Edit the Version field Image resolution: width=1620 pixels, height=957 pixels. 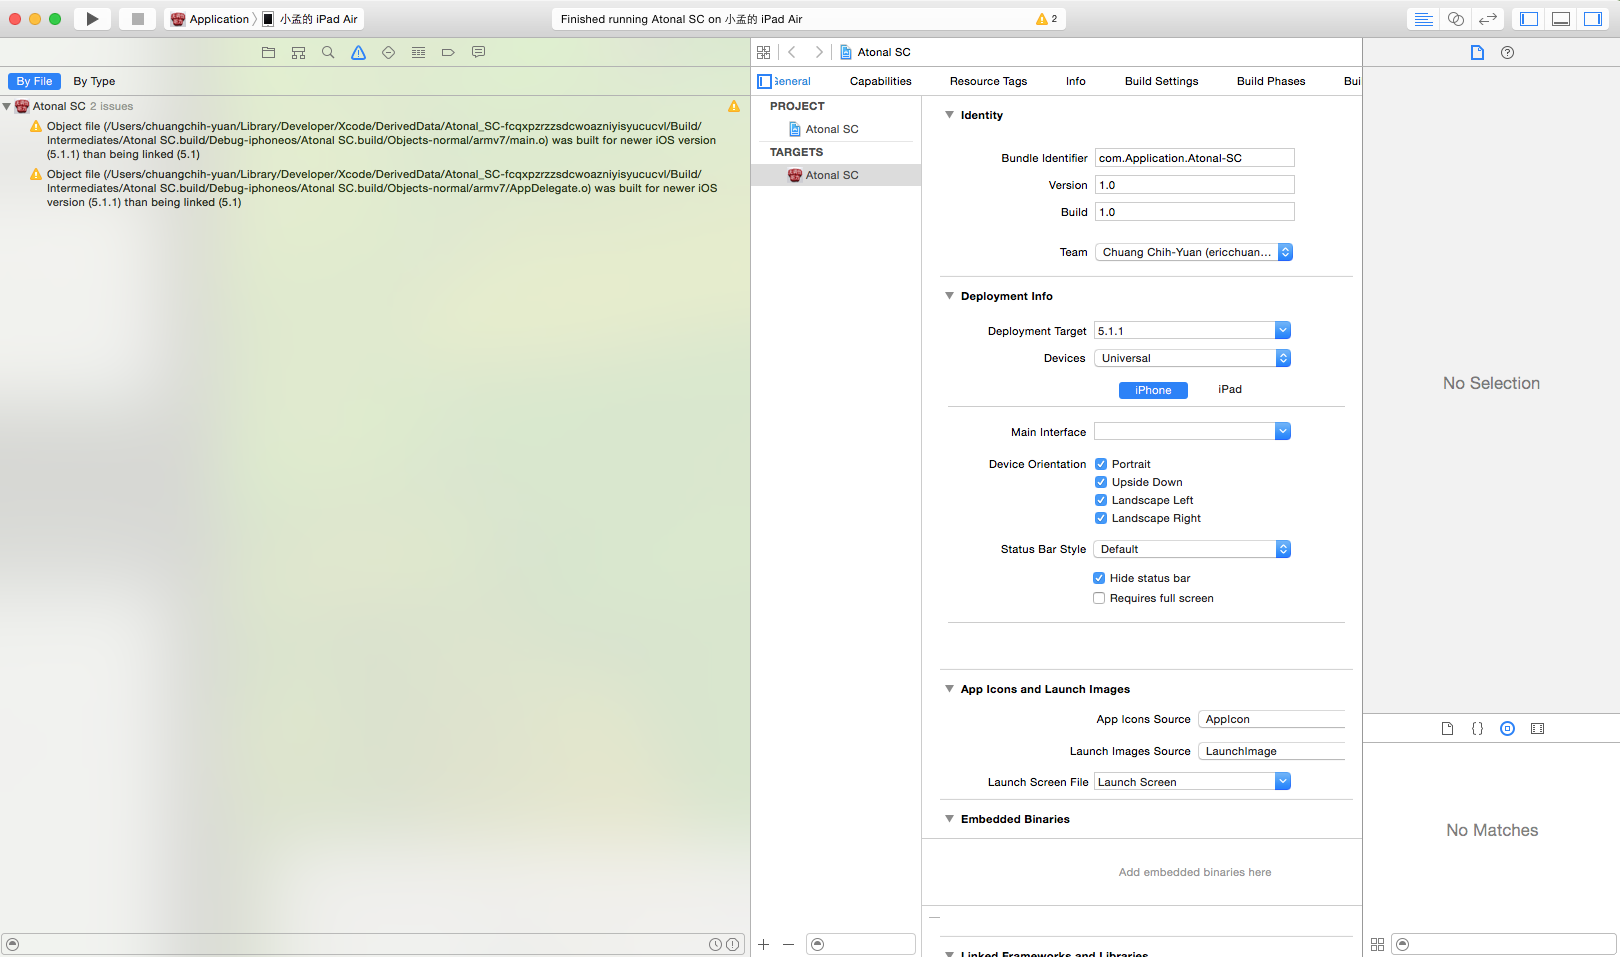click(x=1194, y=185)
